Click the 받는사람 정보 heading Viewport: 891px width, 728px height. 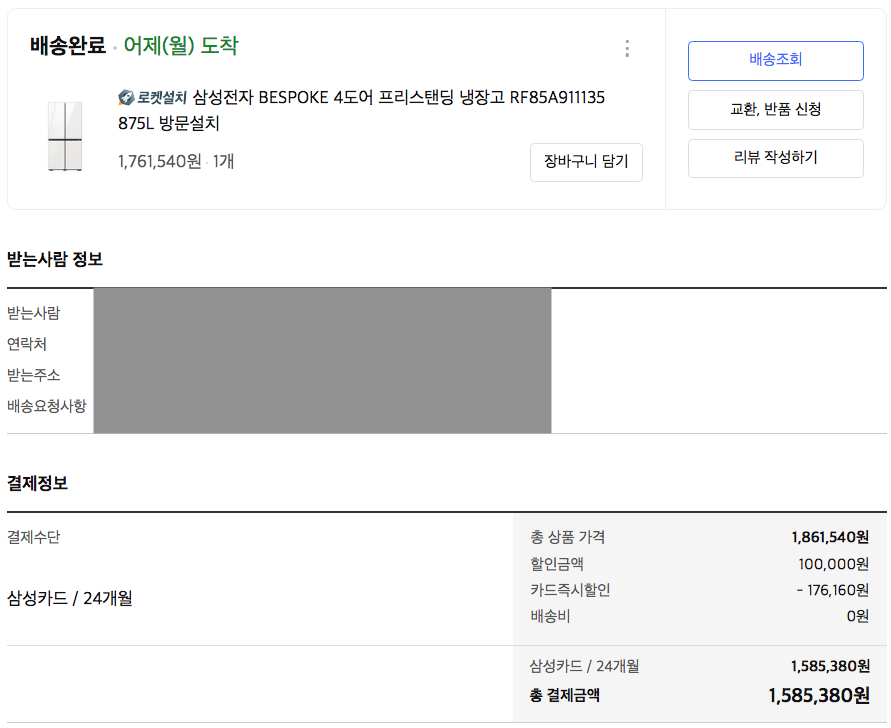point(55,259)
